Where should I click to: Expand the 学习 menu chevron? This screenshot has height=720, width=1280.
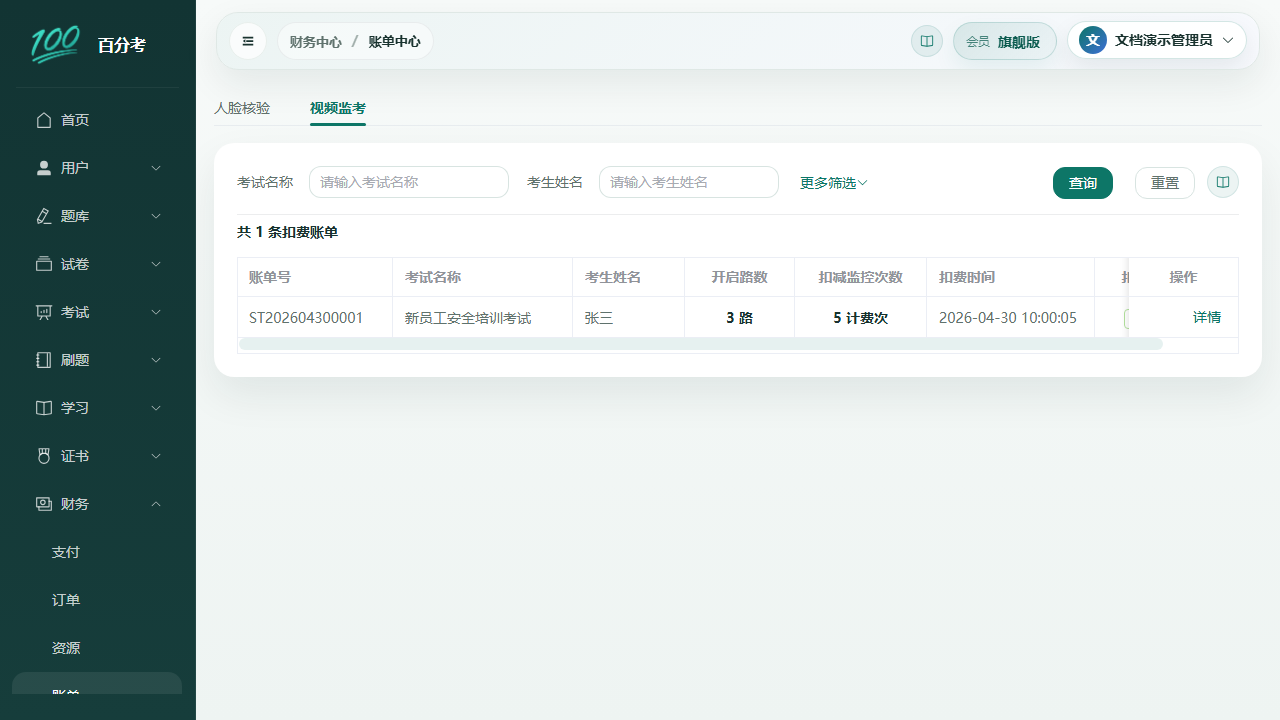(156, 408)
